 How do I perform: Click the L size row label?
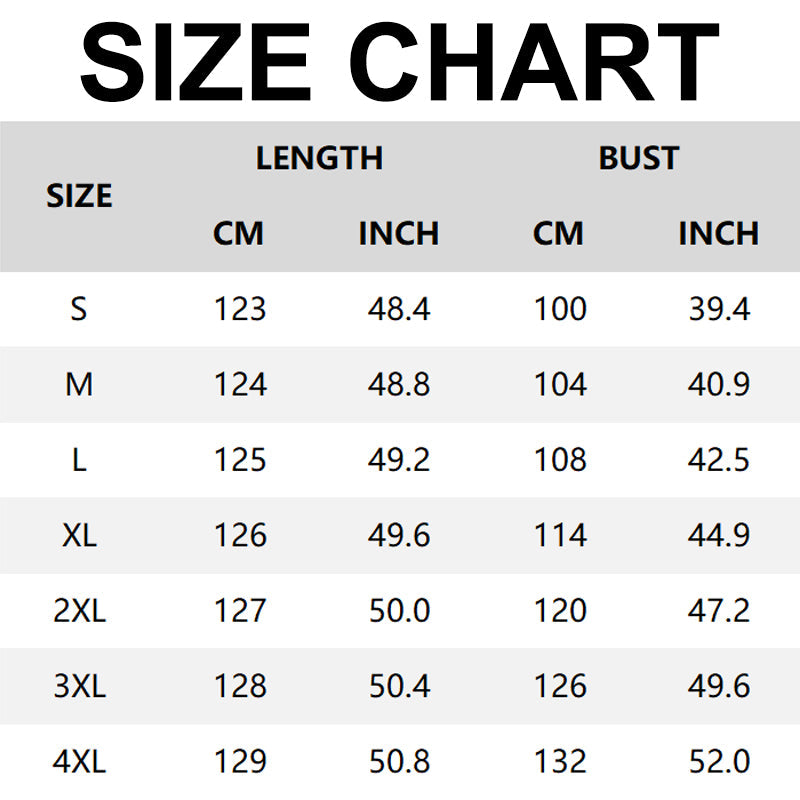pos(79,460)
